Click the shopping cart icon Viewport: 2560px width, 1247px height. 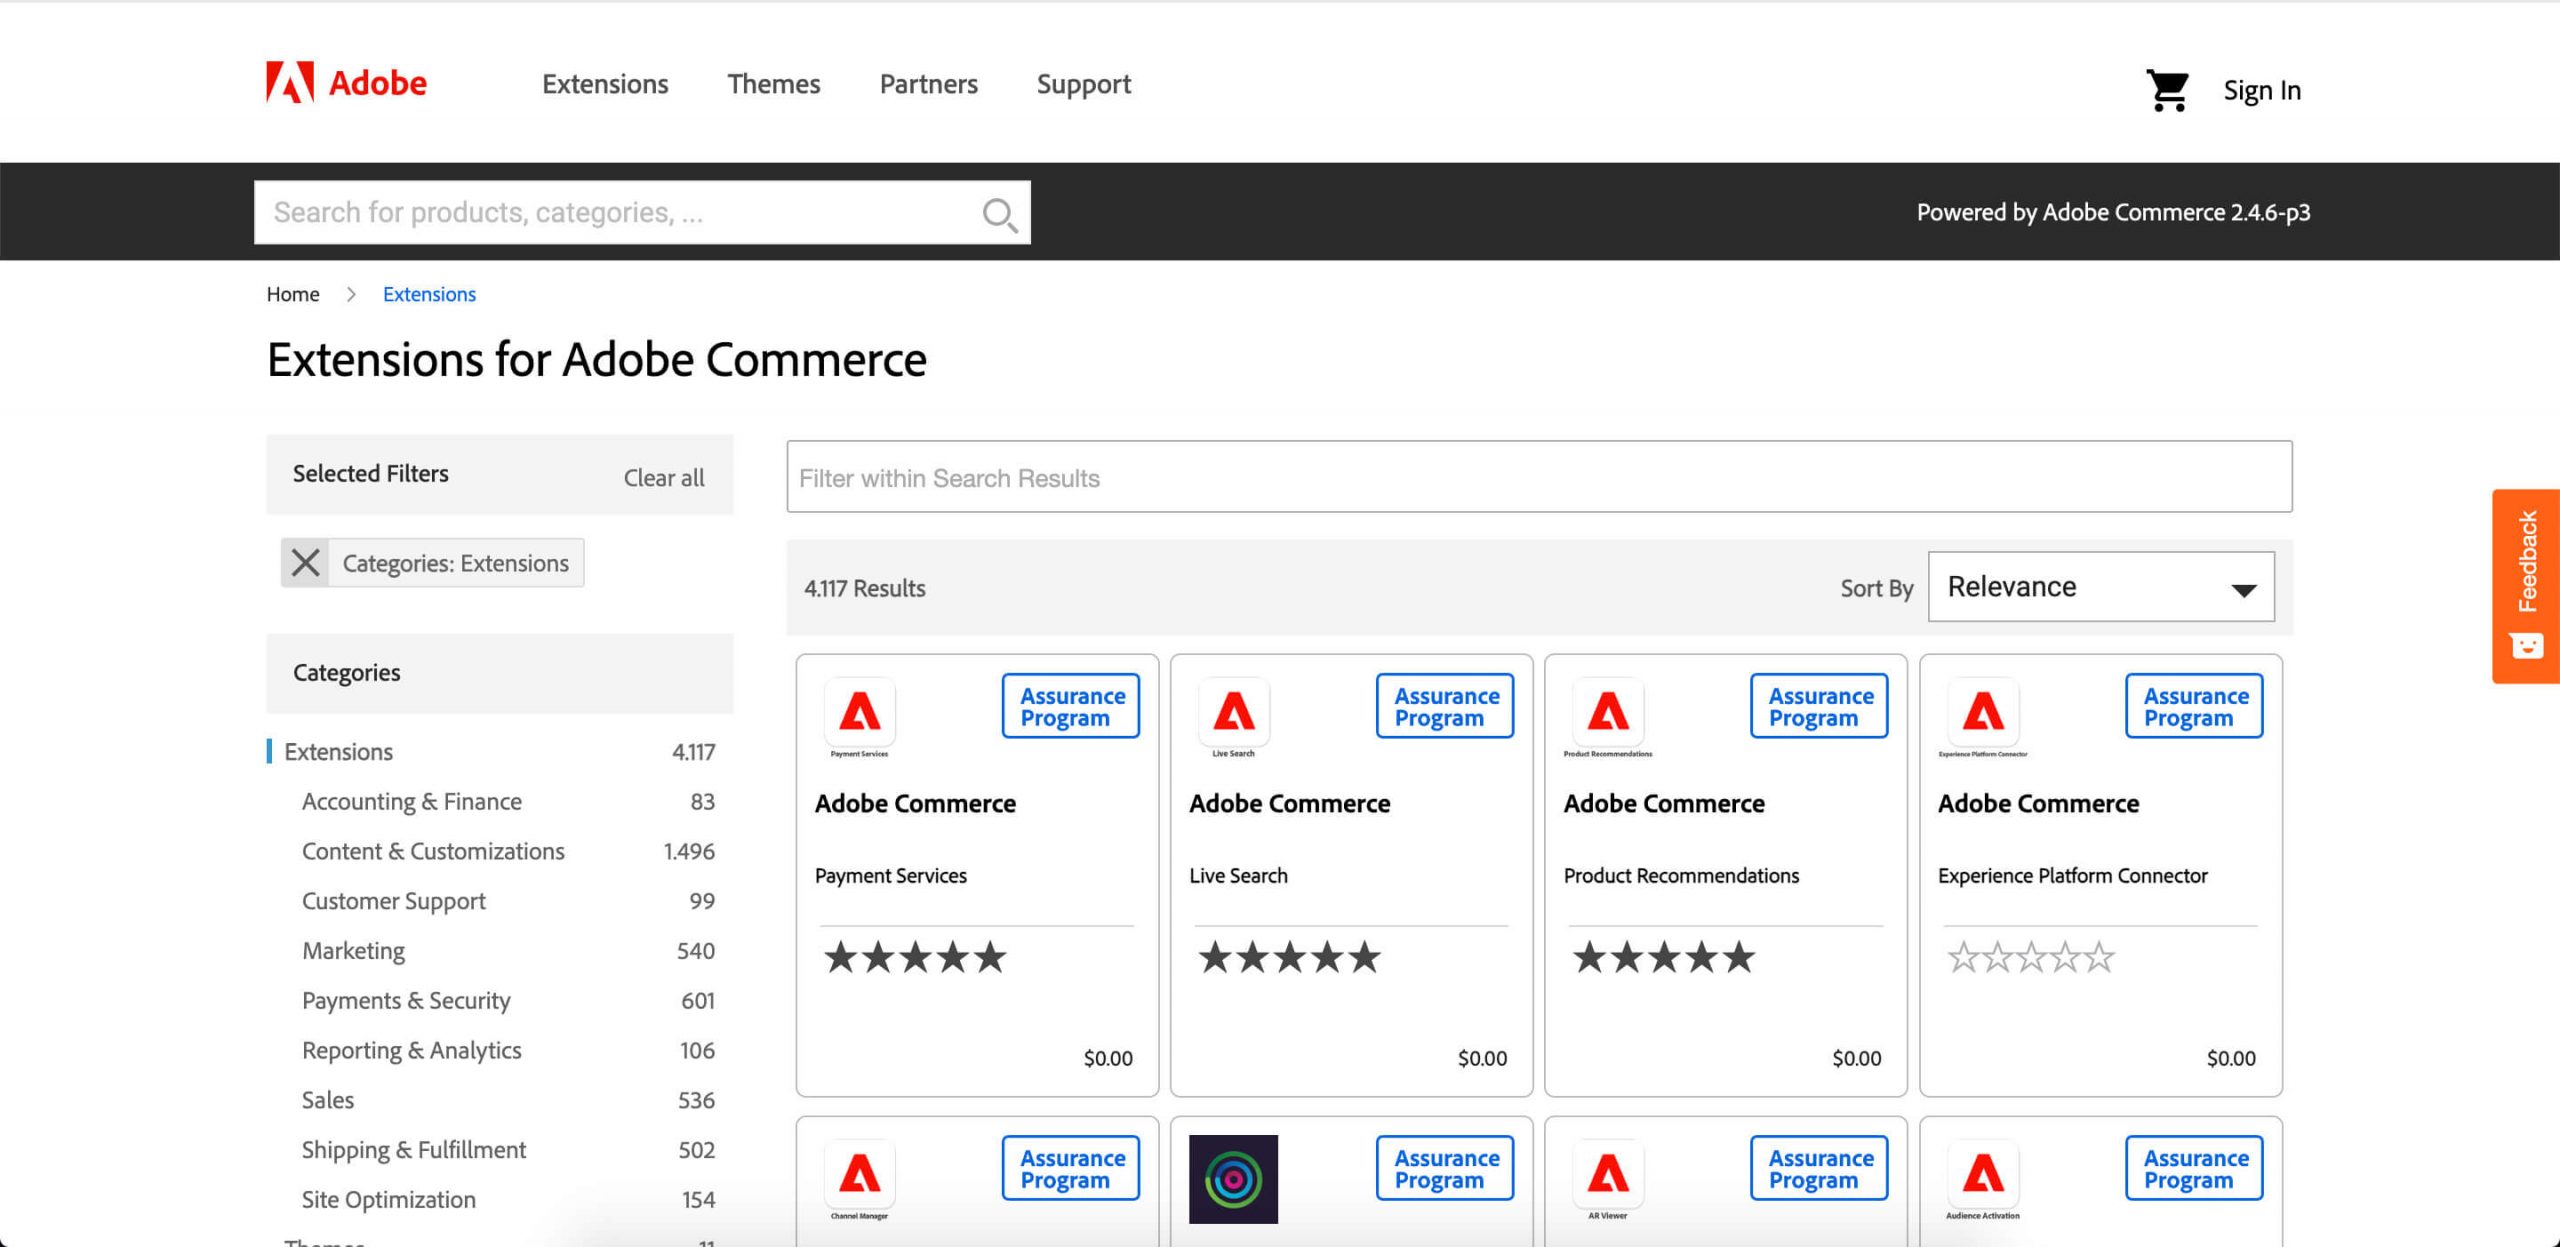tap(2167, 90)
